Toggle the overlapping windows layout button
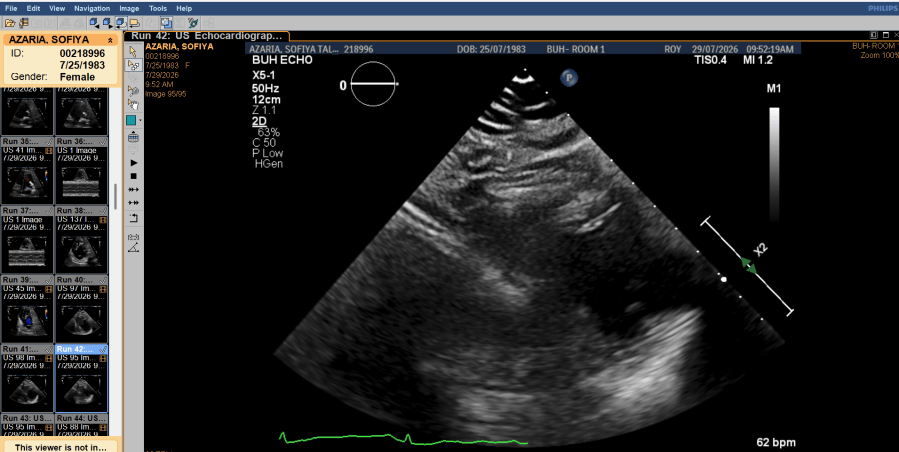The height and width of the screenshot is (452, 899). (166, 23)
